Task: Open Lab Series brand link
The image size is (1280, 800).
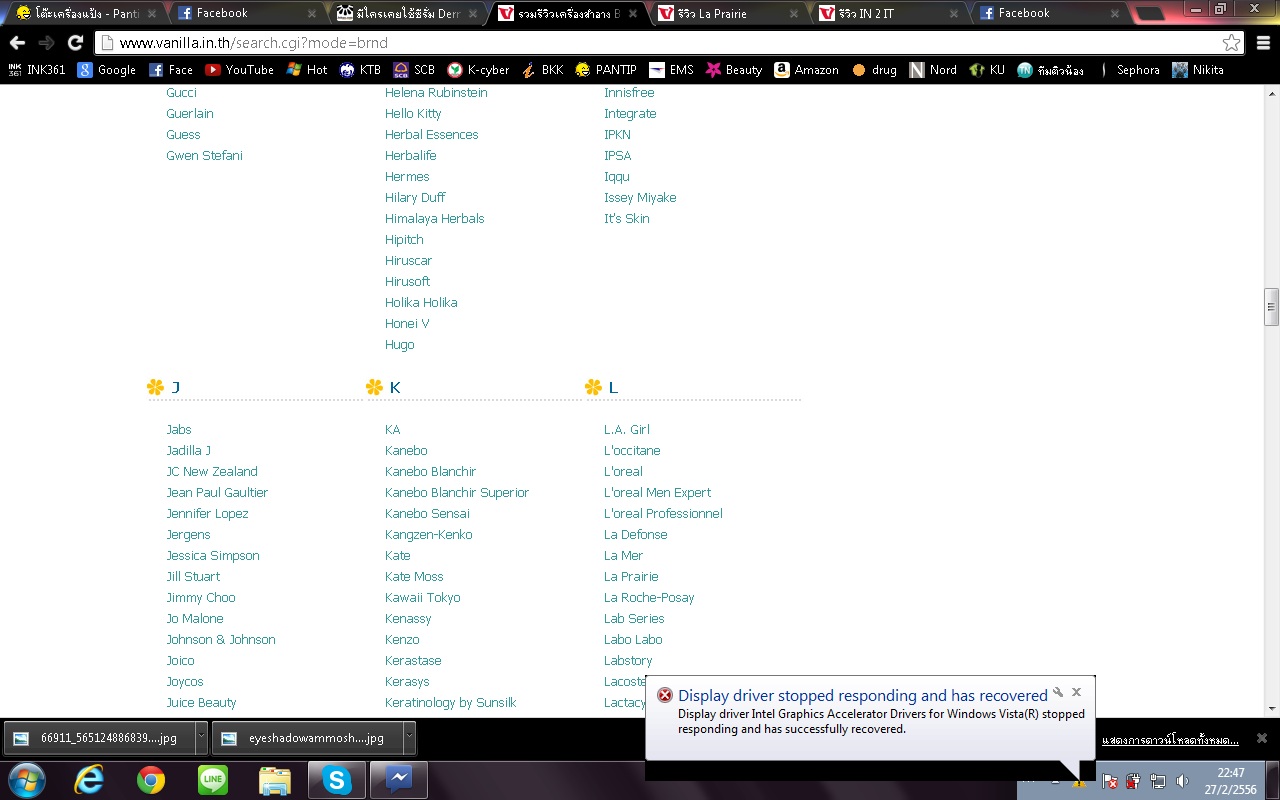Action: [x=634, y=618]
